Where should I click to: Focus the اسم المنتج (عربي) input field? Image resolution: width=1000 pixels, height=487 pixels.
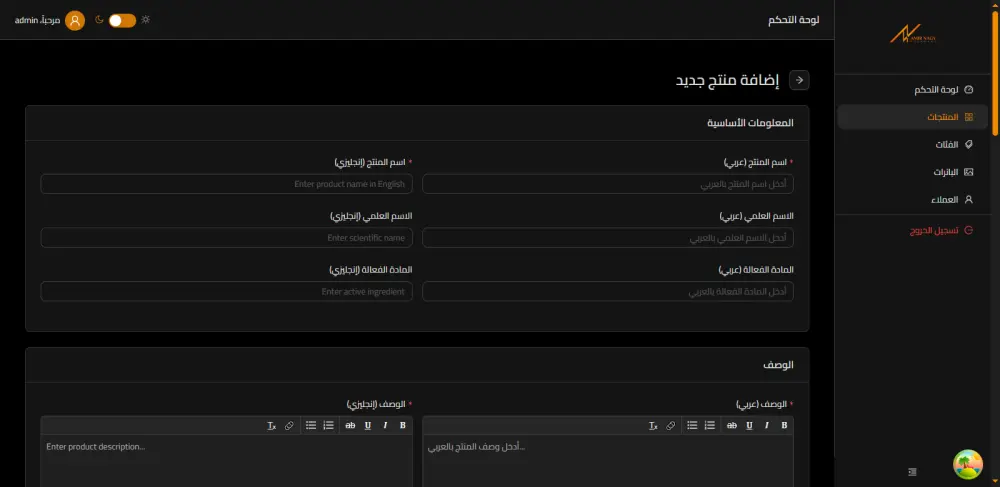608,184
